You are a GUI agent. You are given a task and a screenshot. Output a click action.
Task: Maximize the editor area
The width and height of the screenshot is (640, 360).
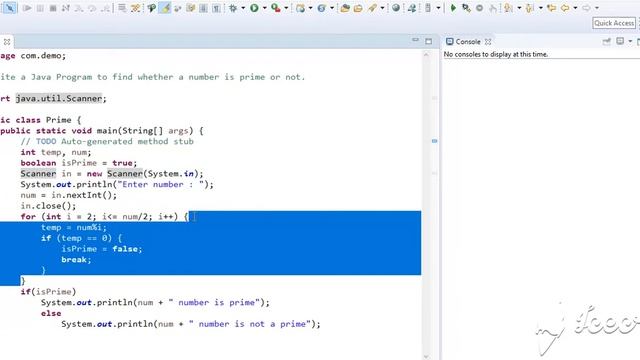pos(428,41)
